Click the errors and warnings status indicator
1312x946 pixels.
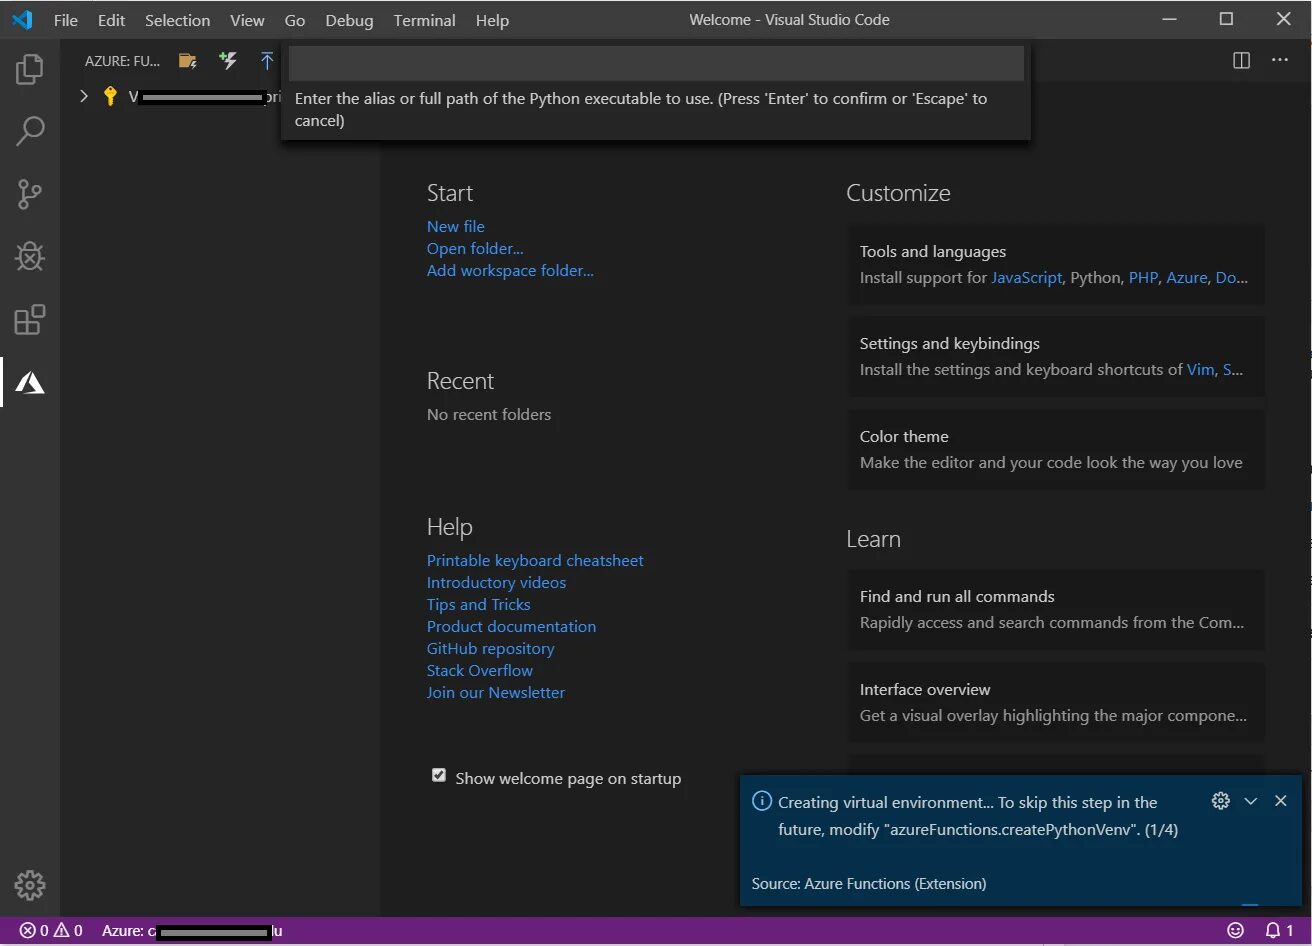click(51, 931)
